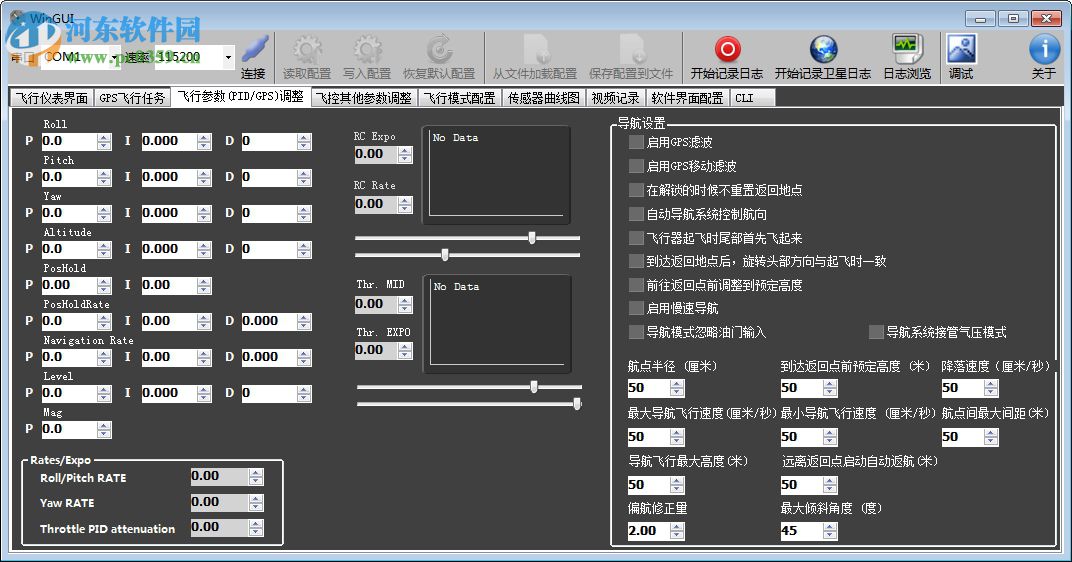
Task: Switch to the 飞控其他参数调整 tab
Action: (364, 98)
